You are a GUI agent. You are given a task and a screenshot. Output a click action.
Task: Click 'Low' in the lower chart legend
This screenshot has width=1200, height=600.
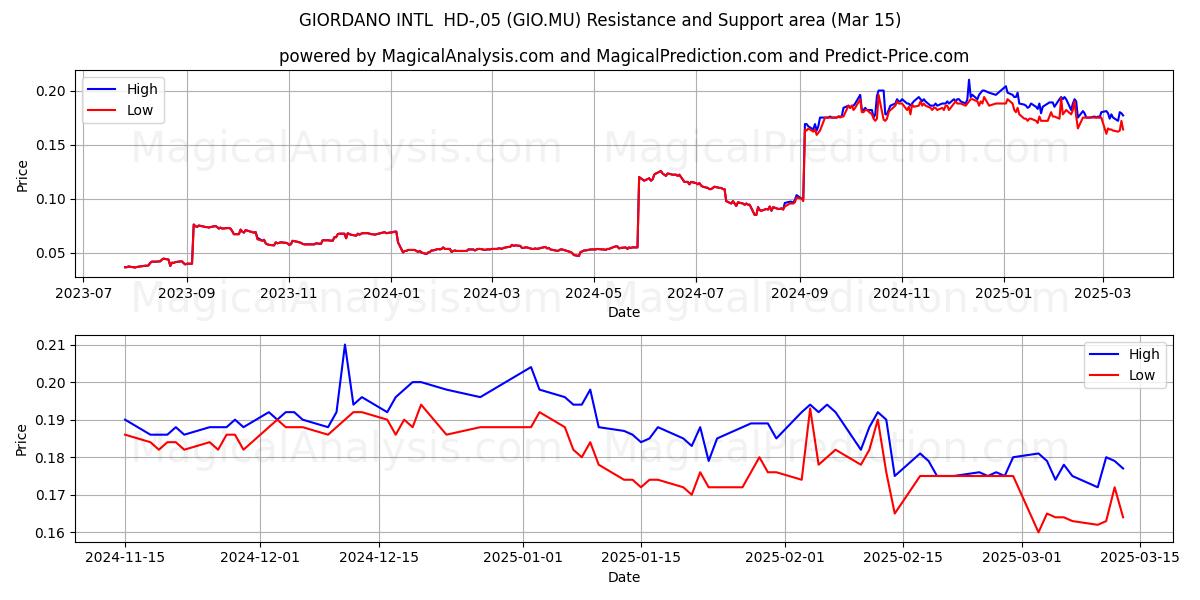coord(1142,375)
